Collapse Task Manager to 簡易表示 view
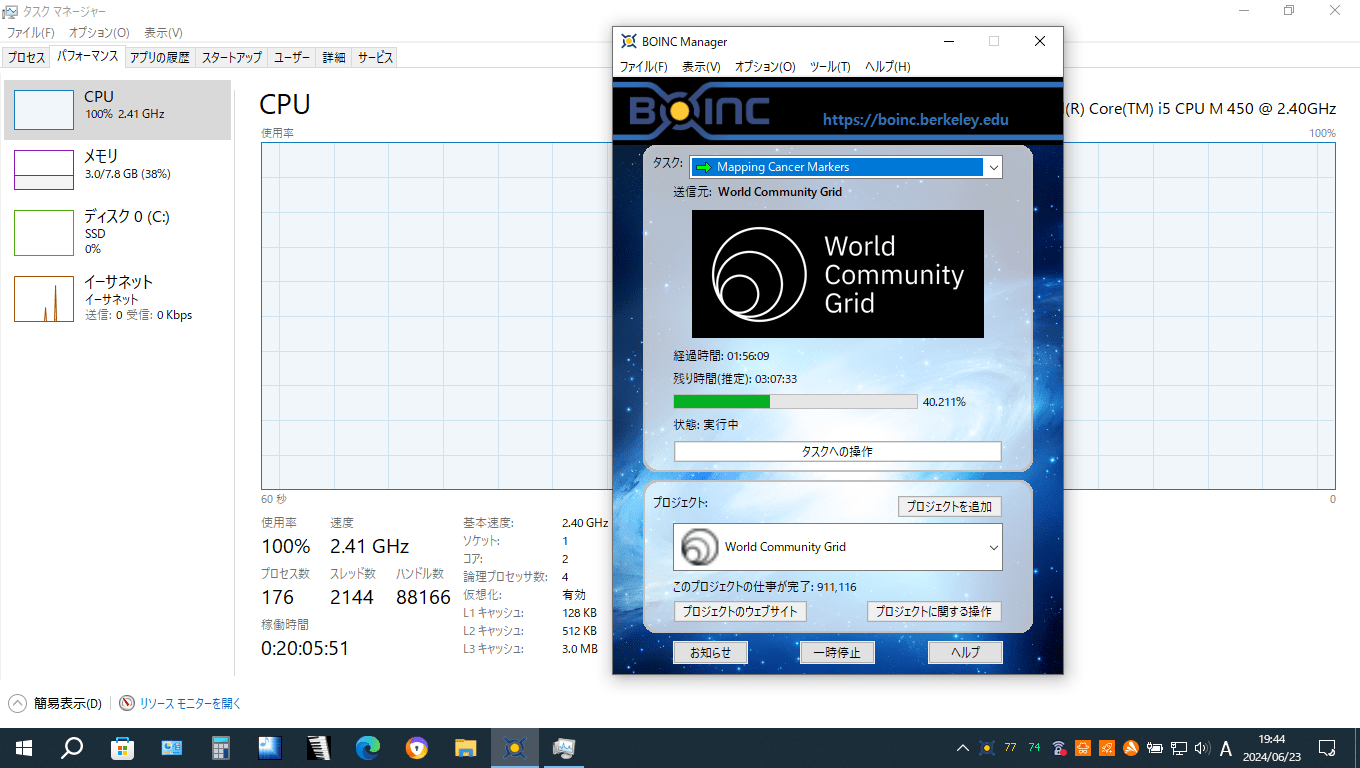 (x=55, y=703)
